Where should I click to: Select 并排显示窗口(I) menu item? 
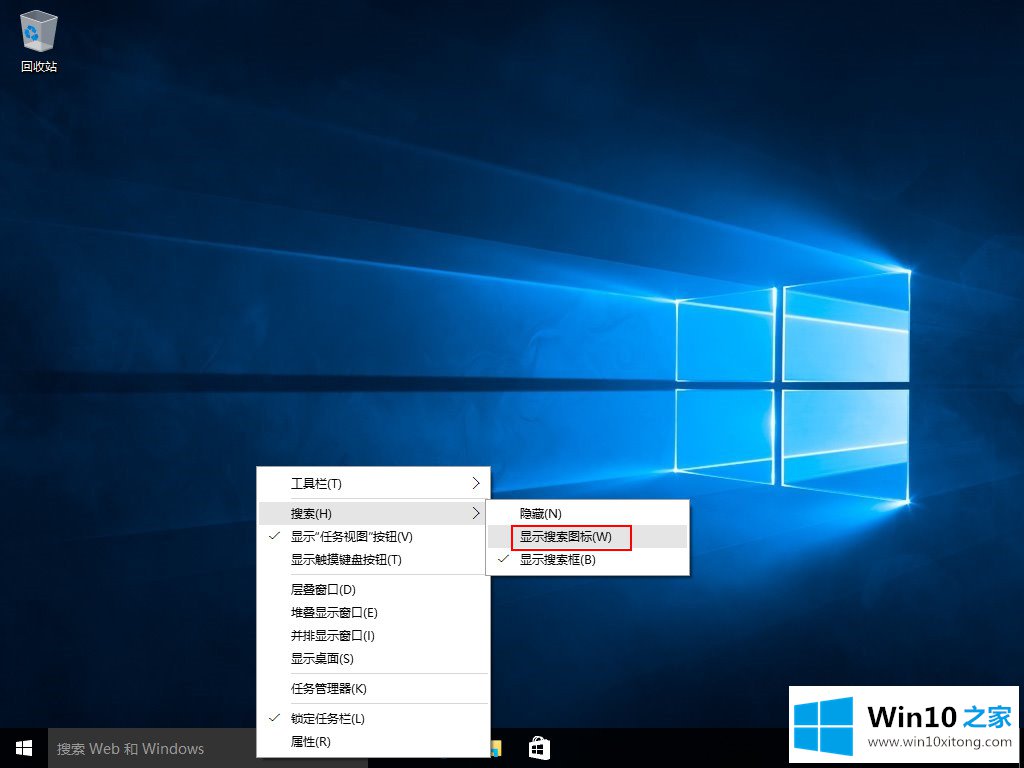pos(374,635)
